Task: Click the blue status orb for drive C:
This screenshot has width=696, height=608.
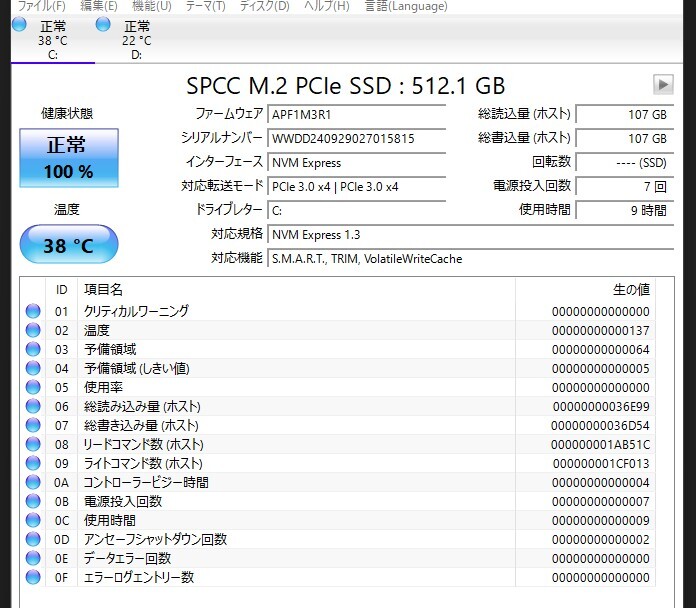Action: pyautogui.click(x=19, y=24)
